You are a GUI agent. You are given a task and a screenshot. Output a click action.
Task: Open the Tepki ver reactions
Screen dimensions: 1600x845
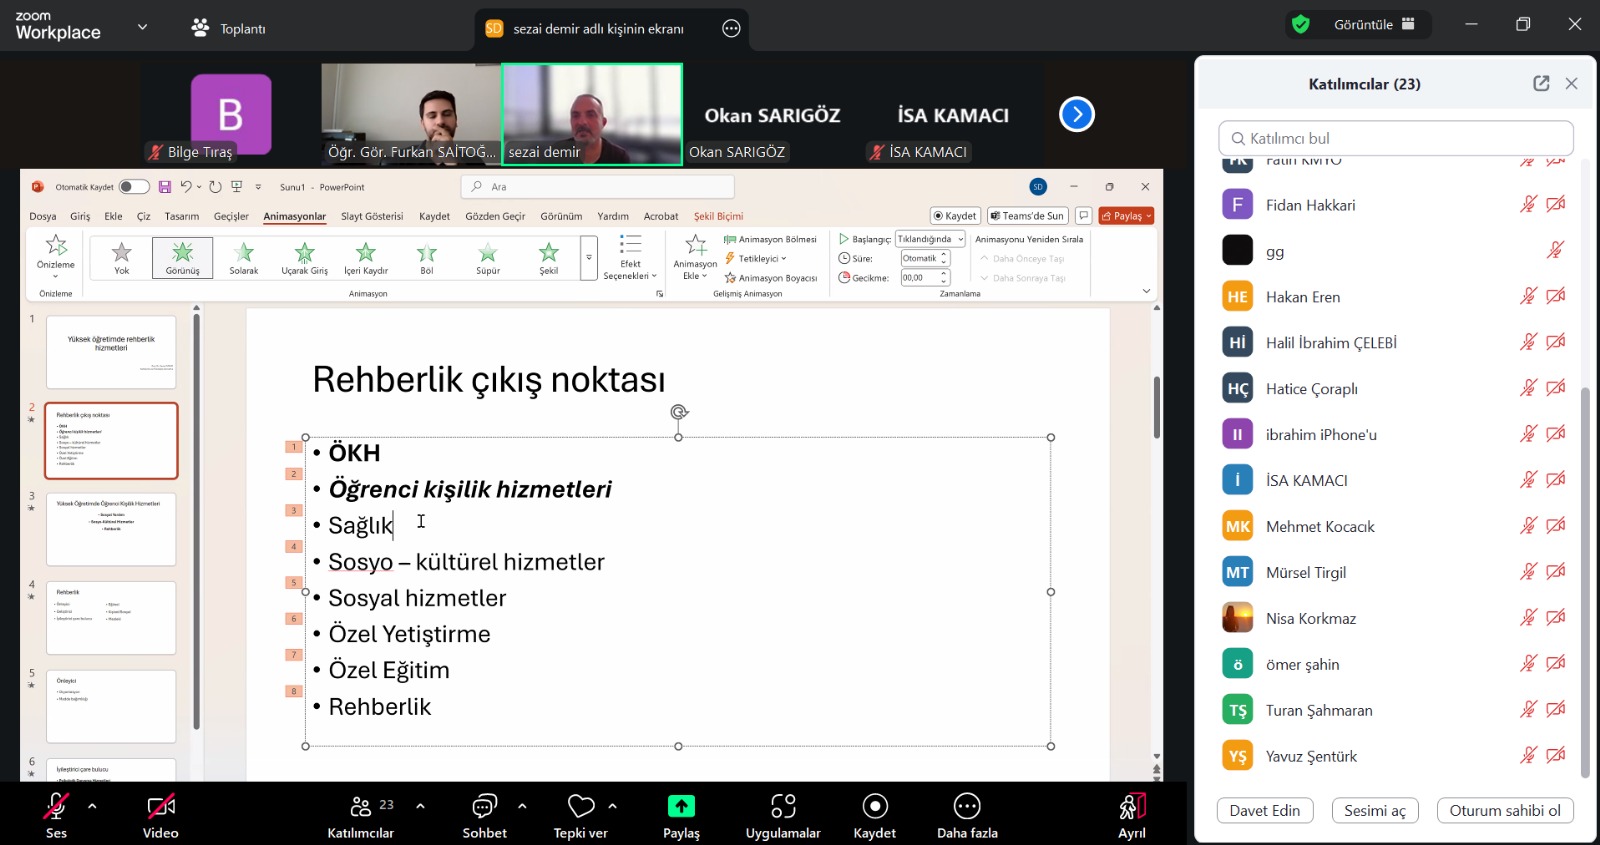(581, 807)
